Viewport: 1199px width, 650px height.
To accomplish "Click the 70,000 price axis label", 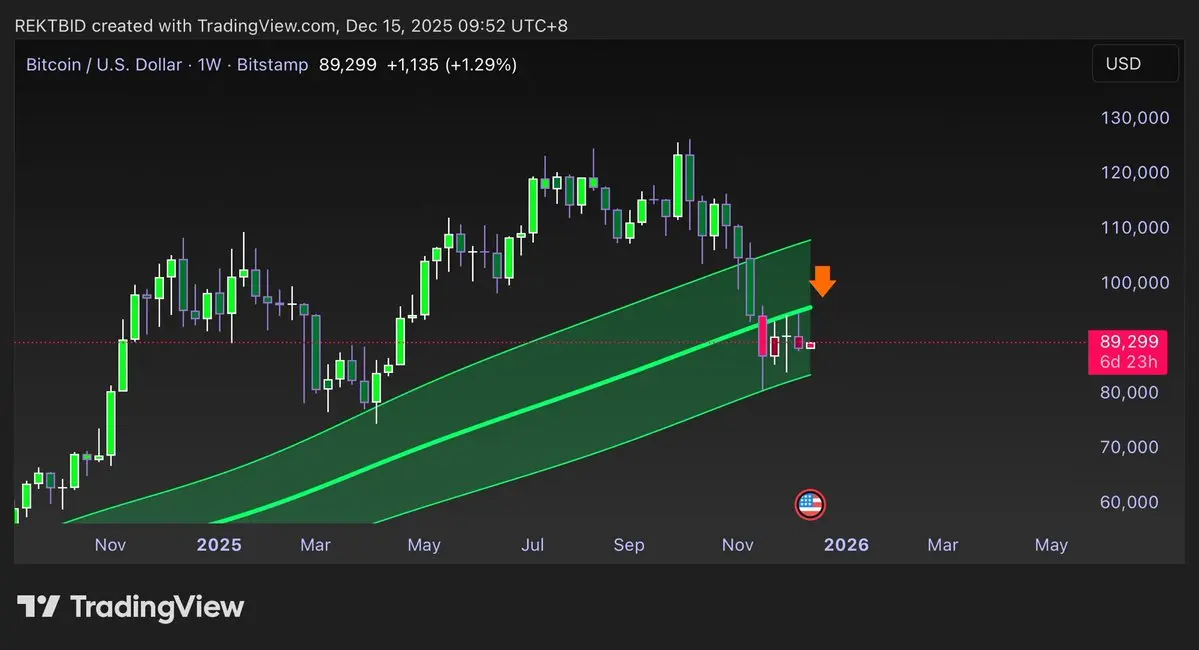I will (x=1129, y=447).
